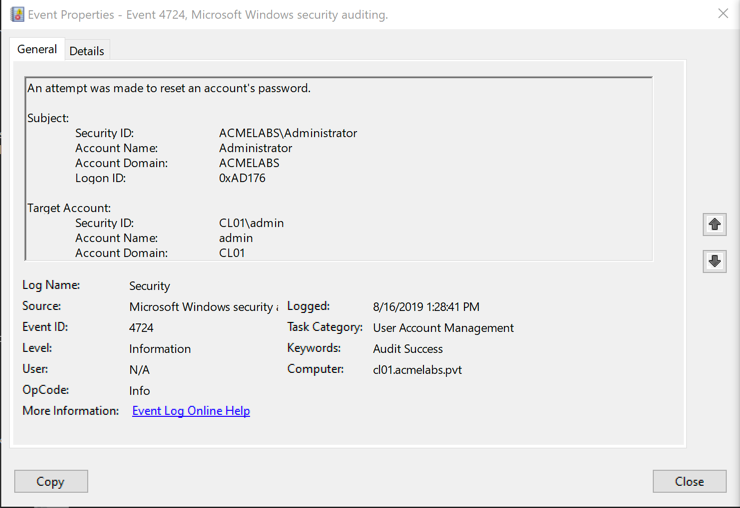Click the password reset description text line
This screenshot has width=740, height=508.
[169, 88]
